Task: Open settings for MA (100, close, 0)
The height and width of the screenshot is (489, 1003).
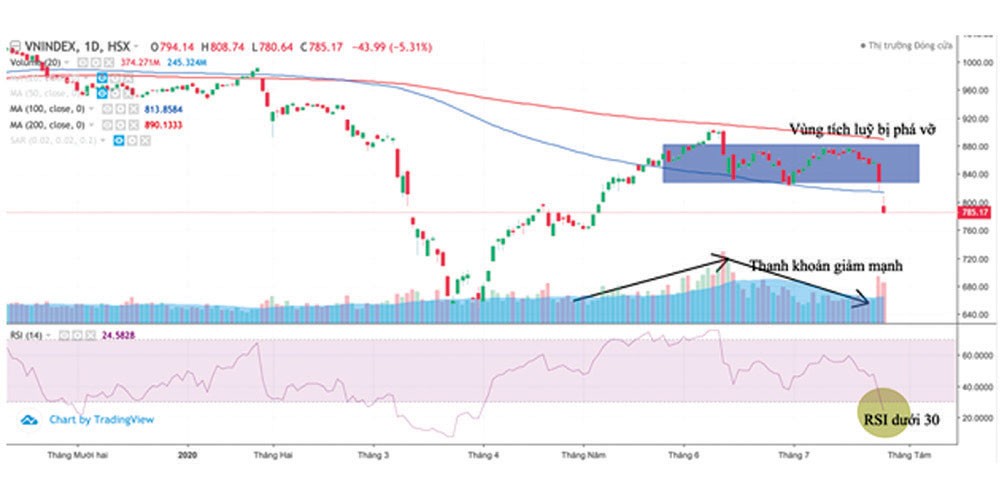Action: (x=119, y=108)
